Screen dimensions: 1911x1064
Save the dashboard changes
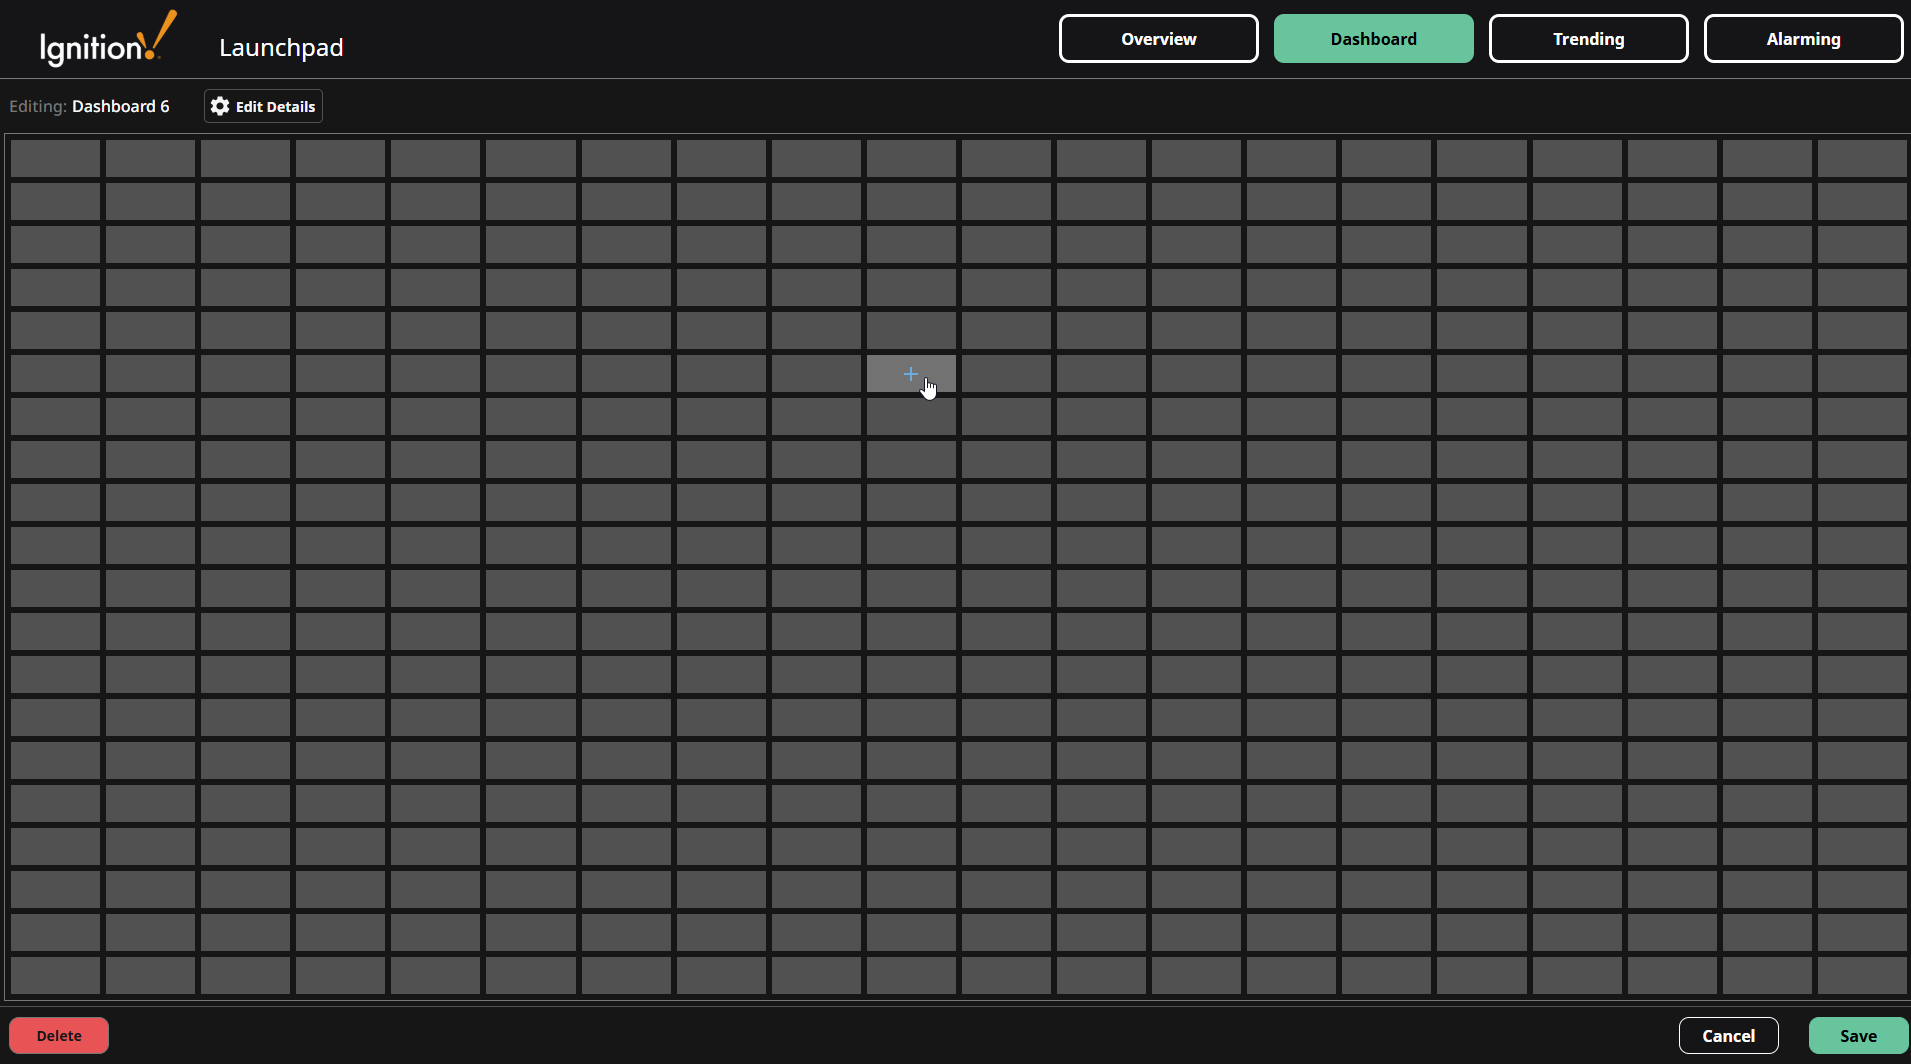click(1857, 1035)
